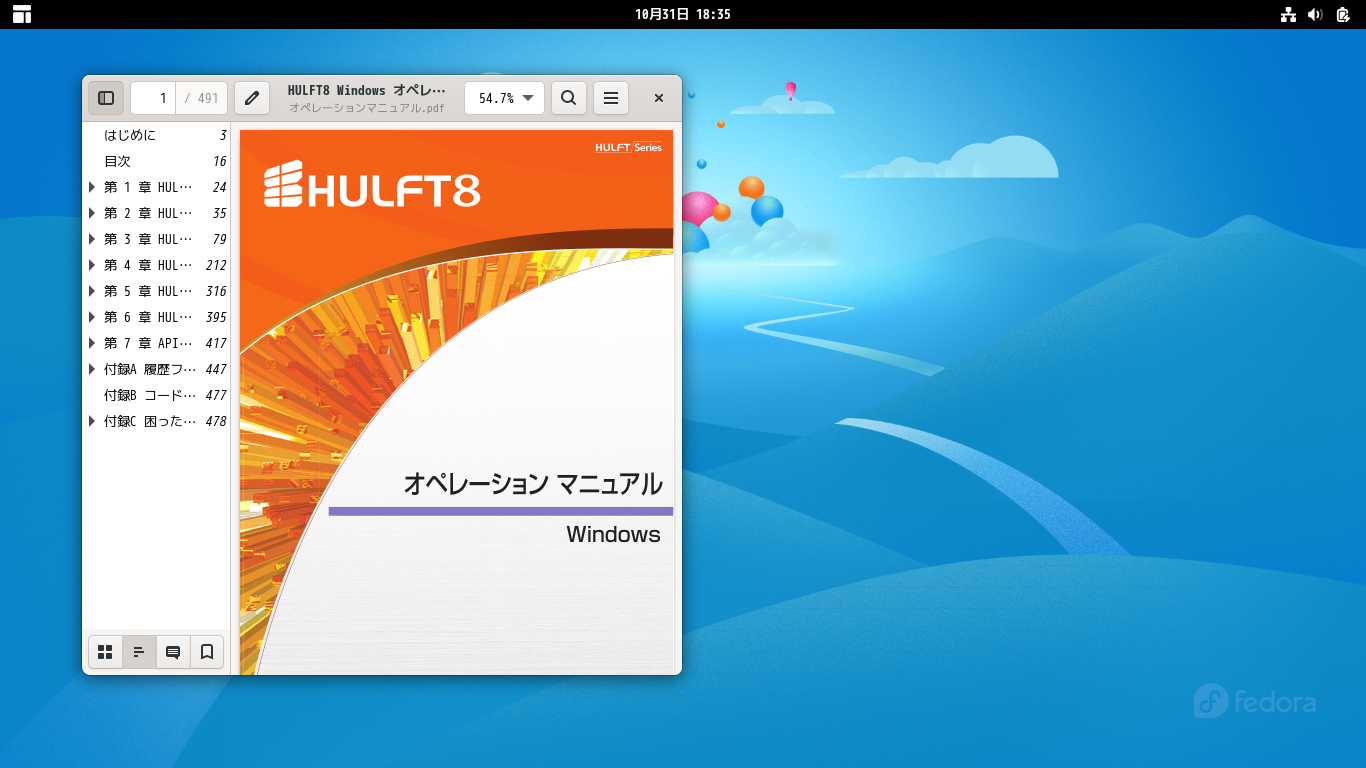Click page number 212 in outline
The height and width of the screenshot is (768, 1366).
pos(216,265)
